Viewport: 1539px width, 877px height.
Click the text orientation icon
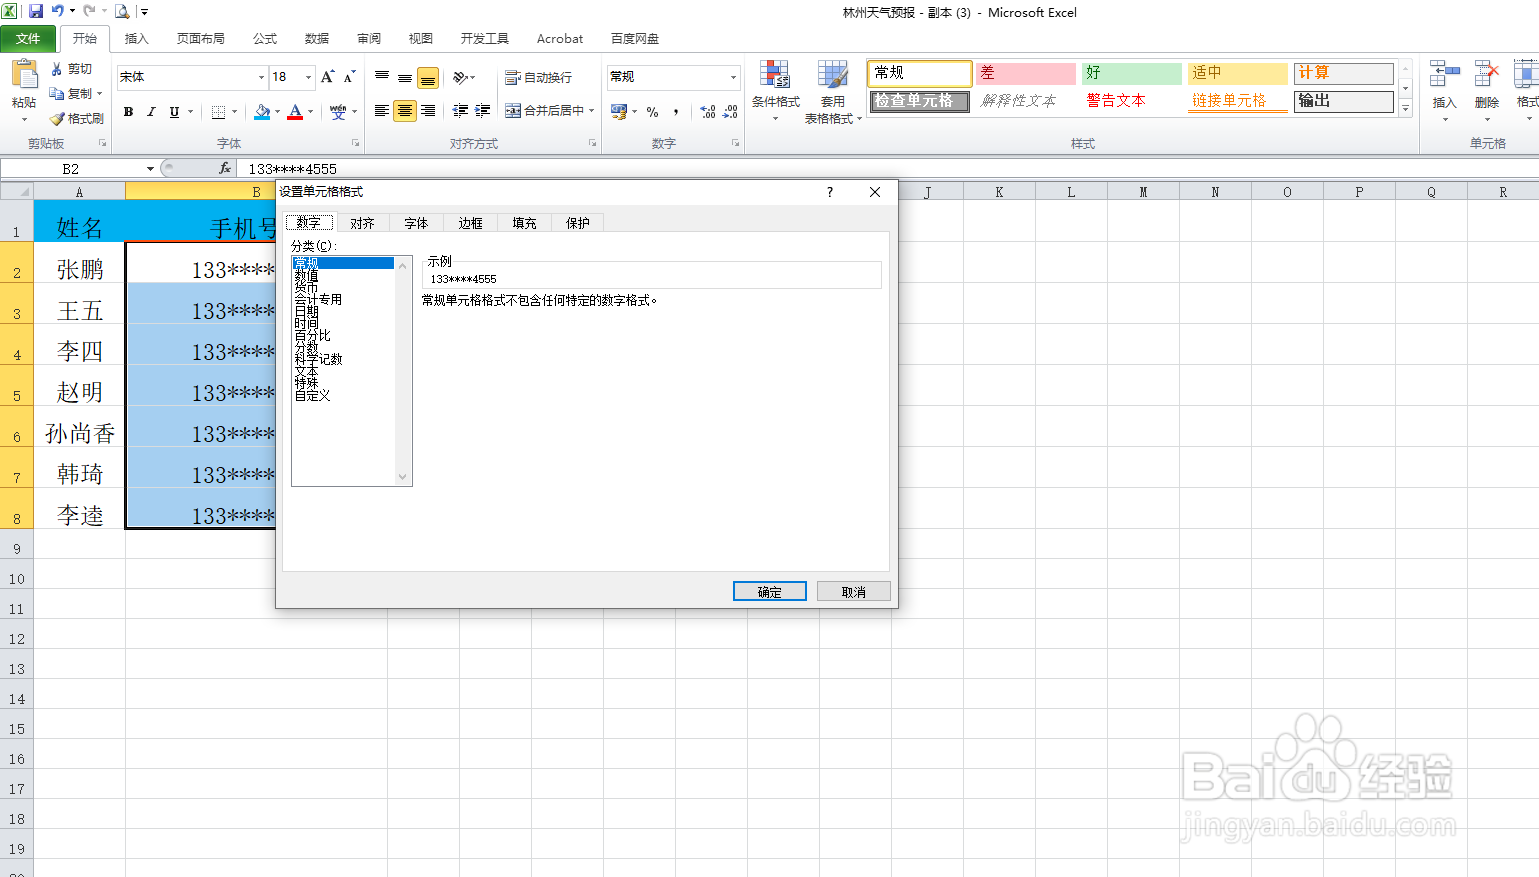460,77
